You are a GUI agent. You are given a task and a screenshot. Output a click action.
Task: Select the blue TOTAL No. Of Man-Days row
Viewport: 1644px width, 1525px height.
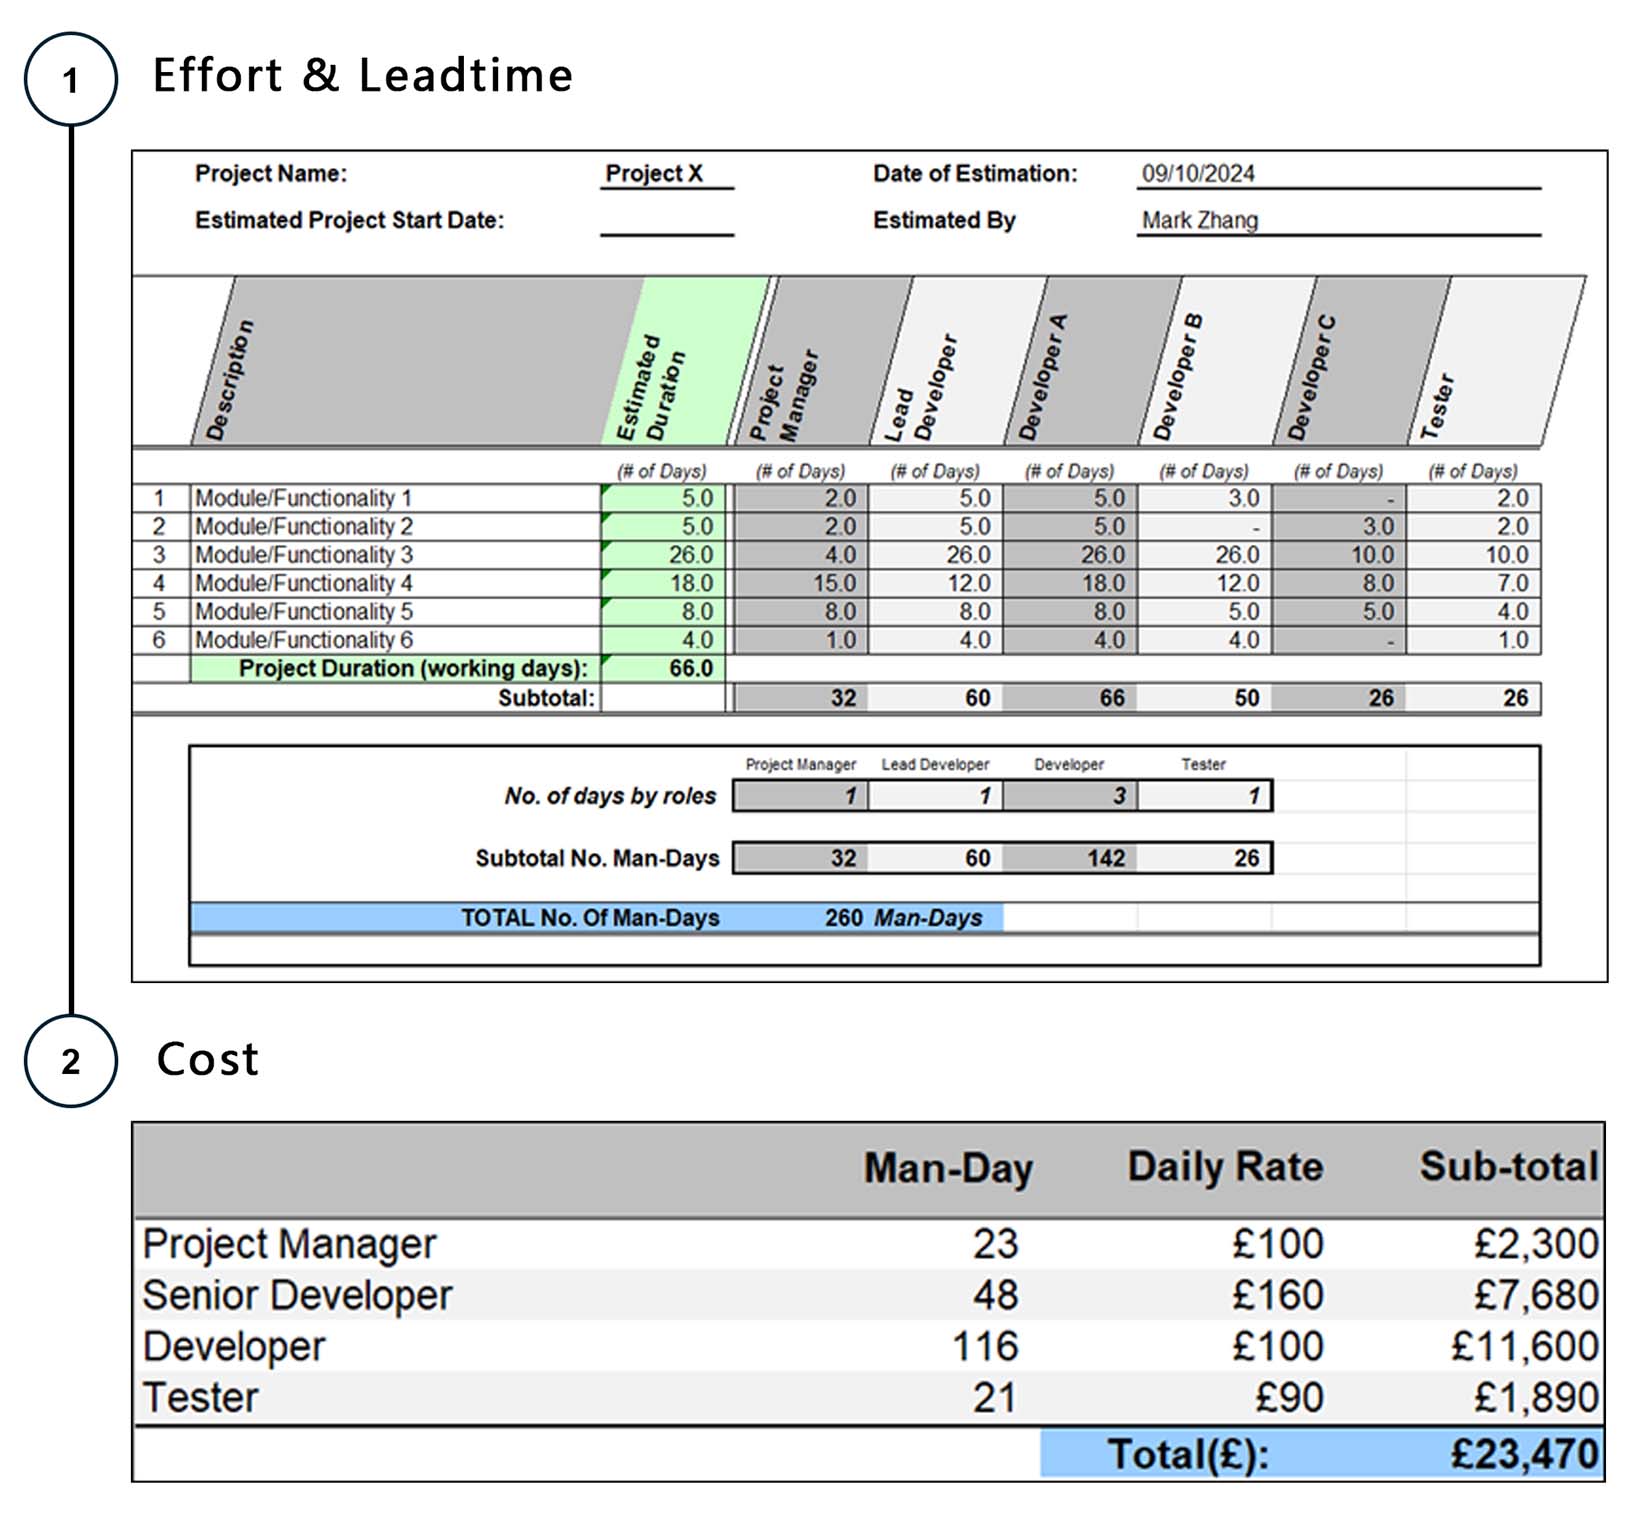(596, 918)
